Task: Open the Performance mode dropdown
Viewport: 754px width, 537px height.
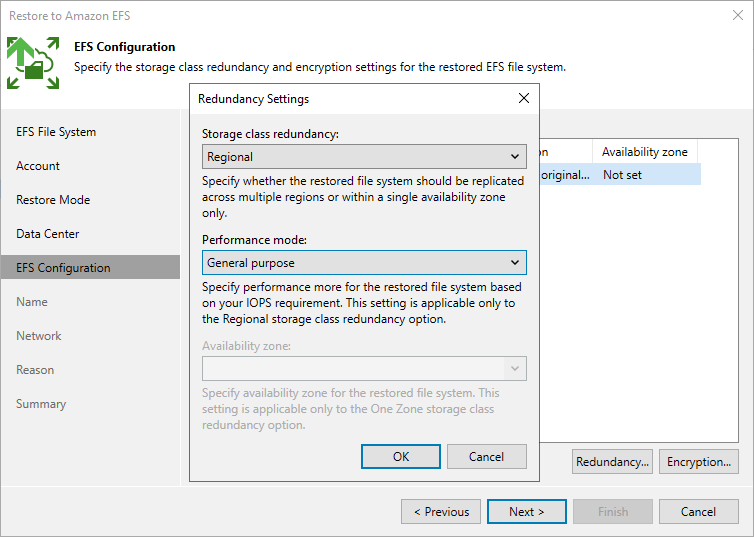Action: [x=364, y=262]
